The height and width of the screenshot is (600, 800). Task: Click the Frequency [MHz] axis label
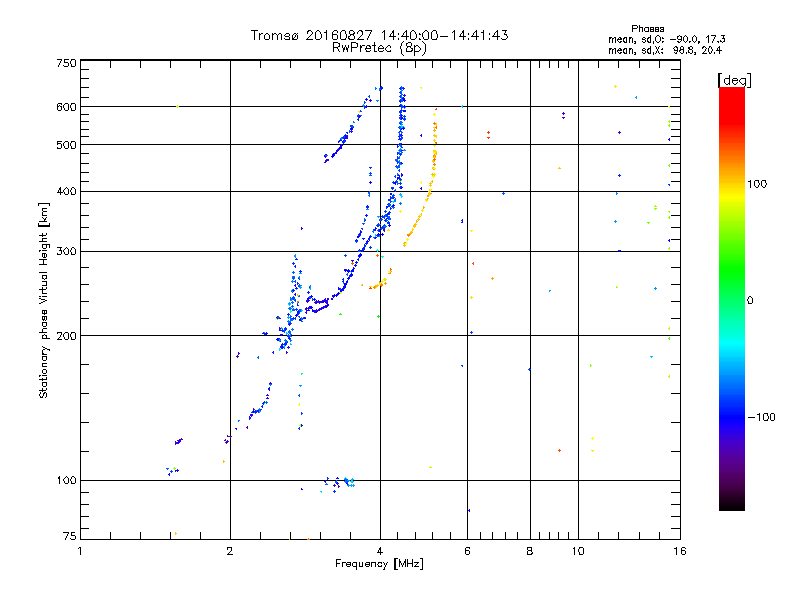[x=379, y=564]
